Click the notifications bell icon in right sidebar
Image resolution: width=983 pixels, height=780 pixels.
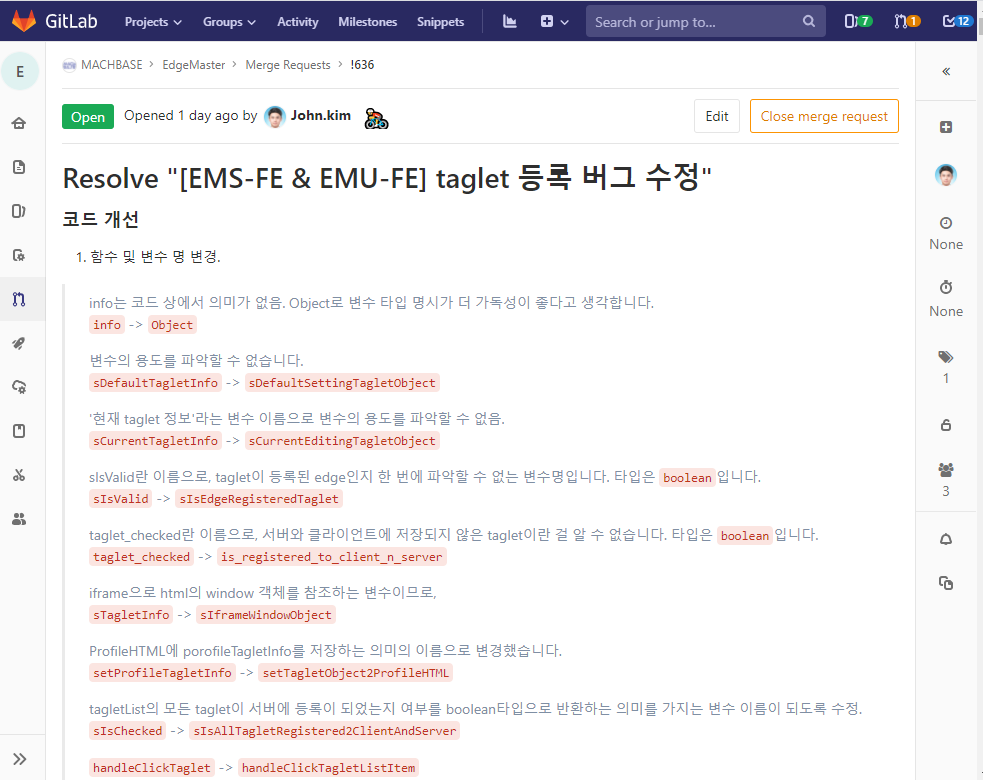click(945, 539)
